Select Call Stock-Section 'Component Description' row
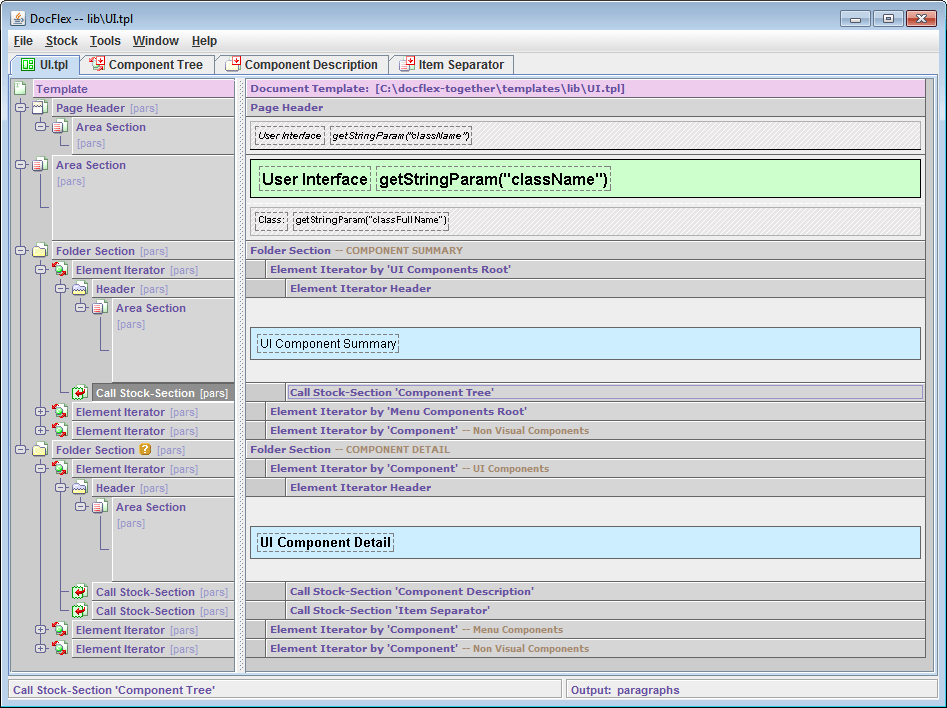Screen dimensions: 947x708 coord(411,592)
